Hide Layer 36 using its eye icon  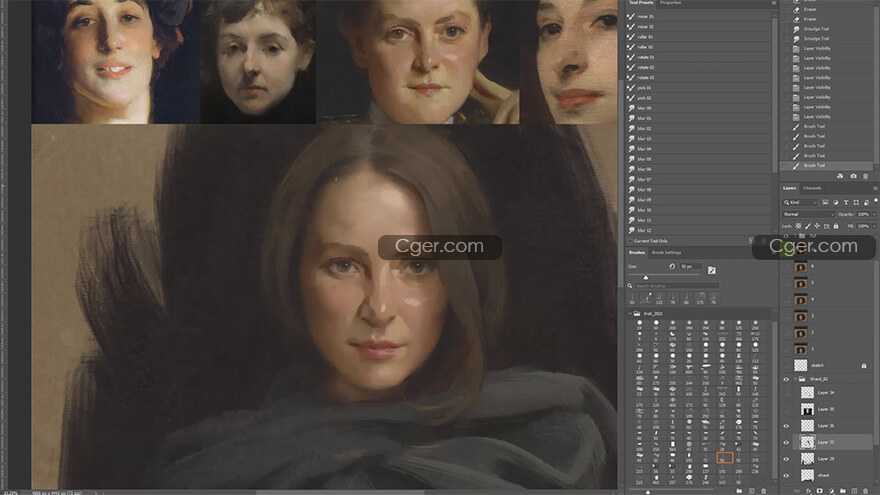786,426
